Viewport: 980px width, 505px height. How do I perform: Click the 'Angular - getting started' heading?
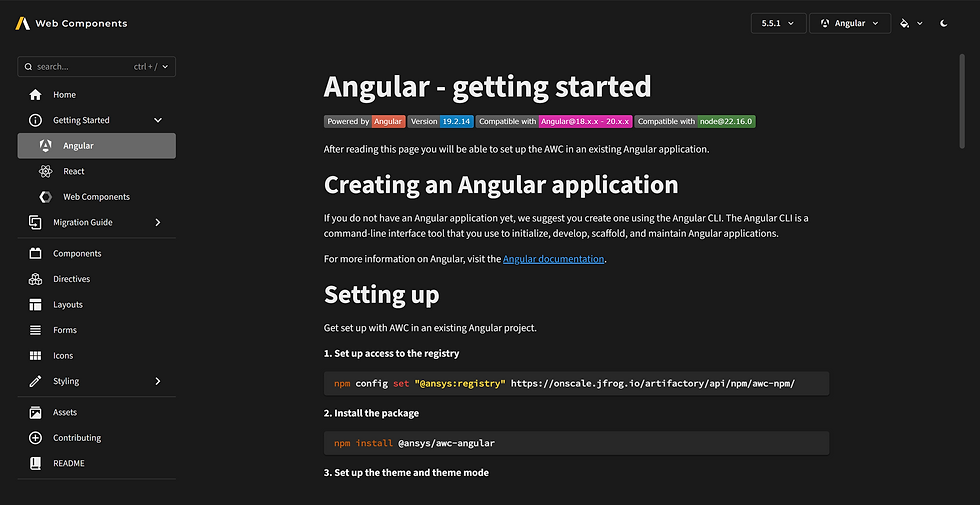point(488,87)
